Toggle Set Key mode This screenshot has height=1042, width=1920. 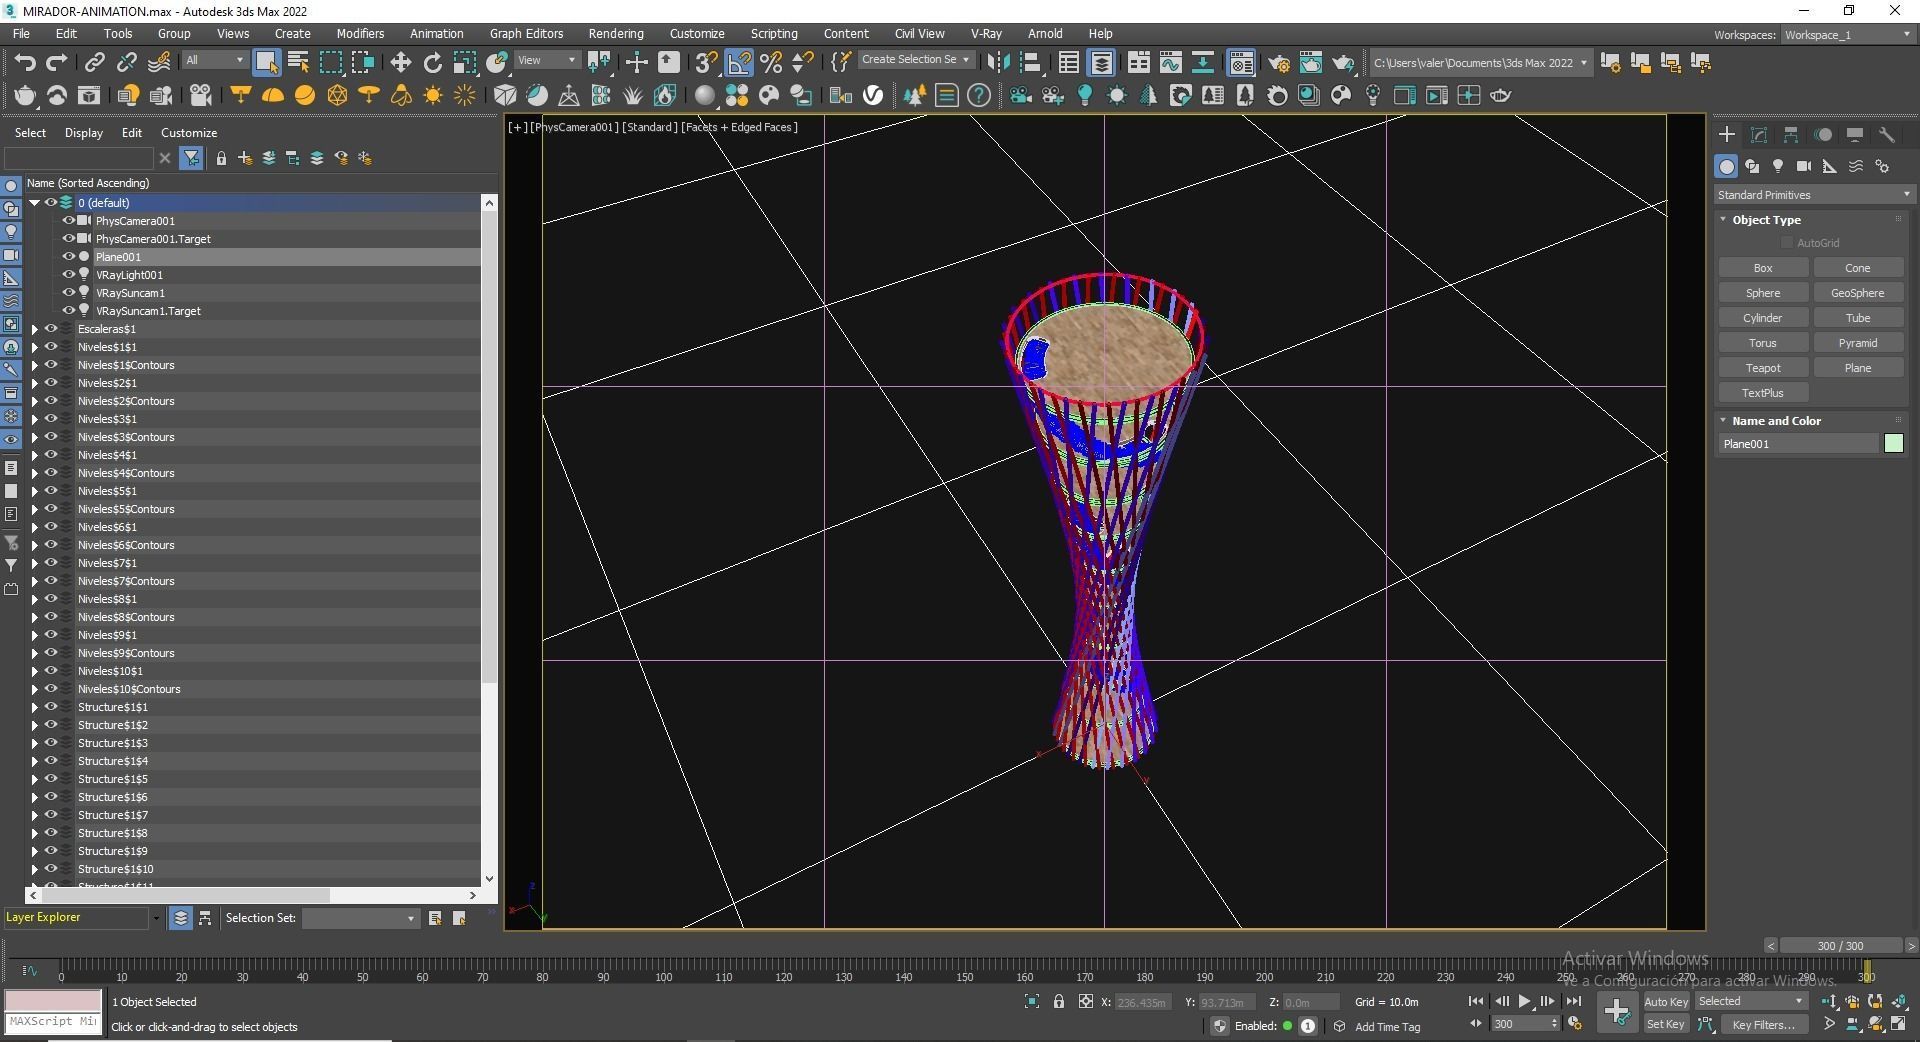(1666, 1024)
